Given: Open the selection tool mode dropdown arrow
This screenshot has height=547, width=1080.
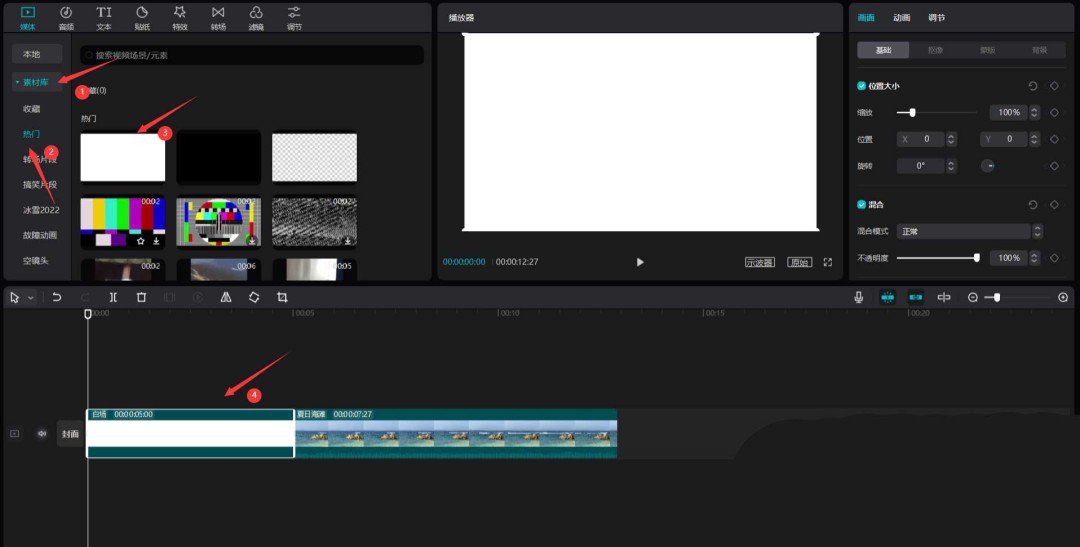Looking at the screenshot, I should [x=31, y=298].
